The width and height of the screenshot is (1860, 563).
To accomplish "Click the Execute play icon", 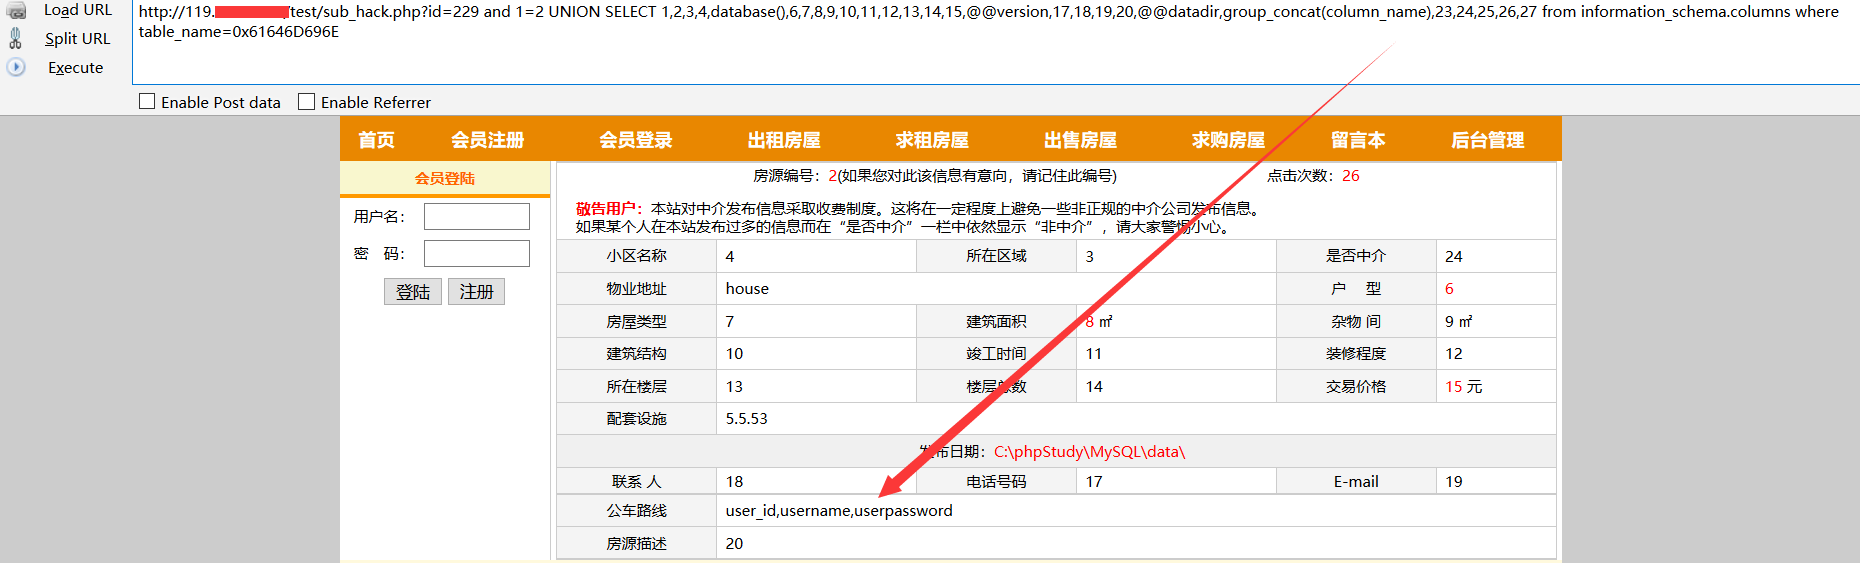I will 16,67.
